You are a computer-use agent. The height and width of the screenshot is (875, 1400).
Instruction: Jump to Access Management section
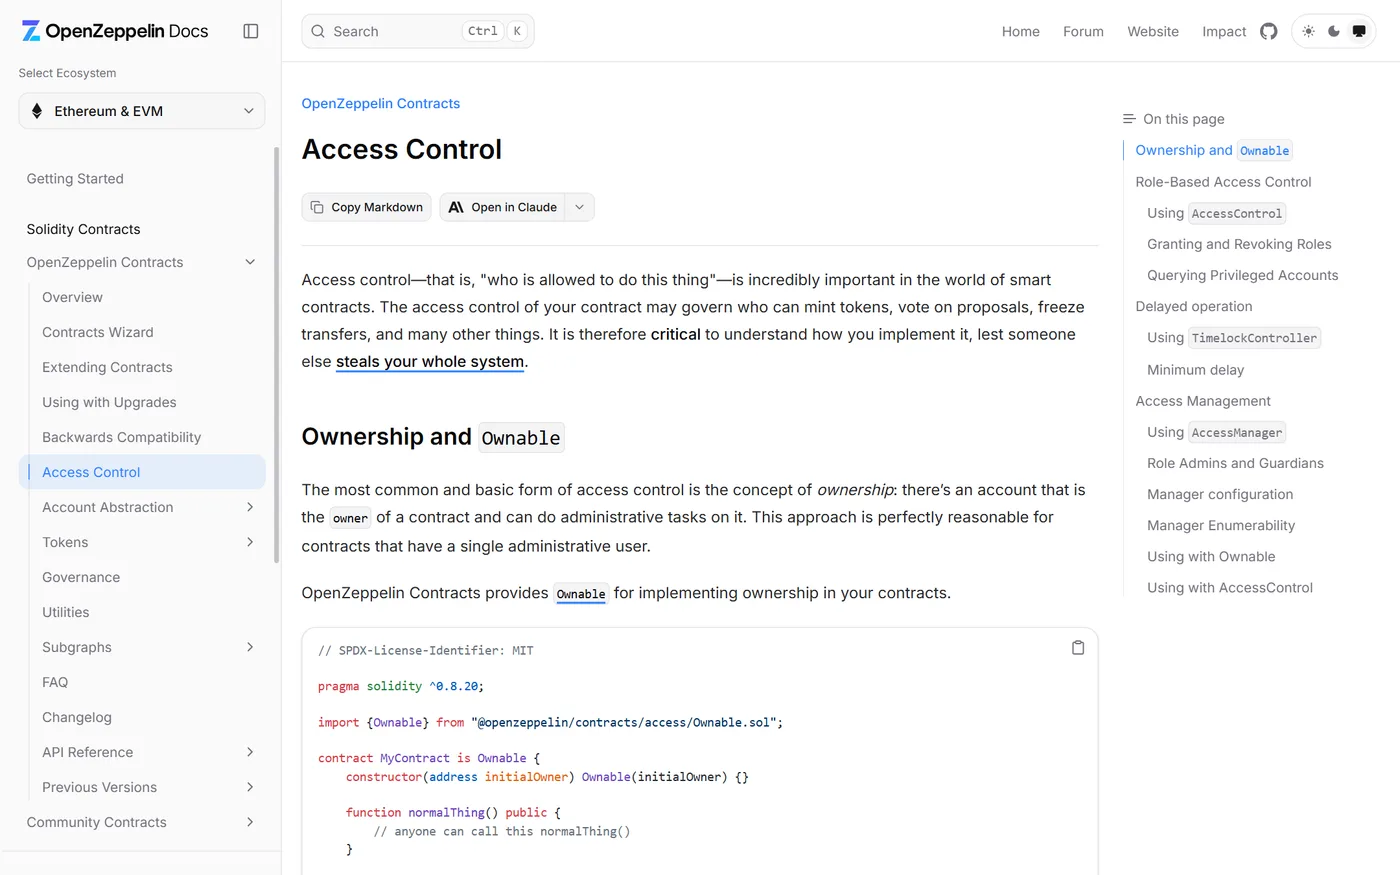click(x=1203, y=401)
